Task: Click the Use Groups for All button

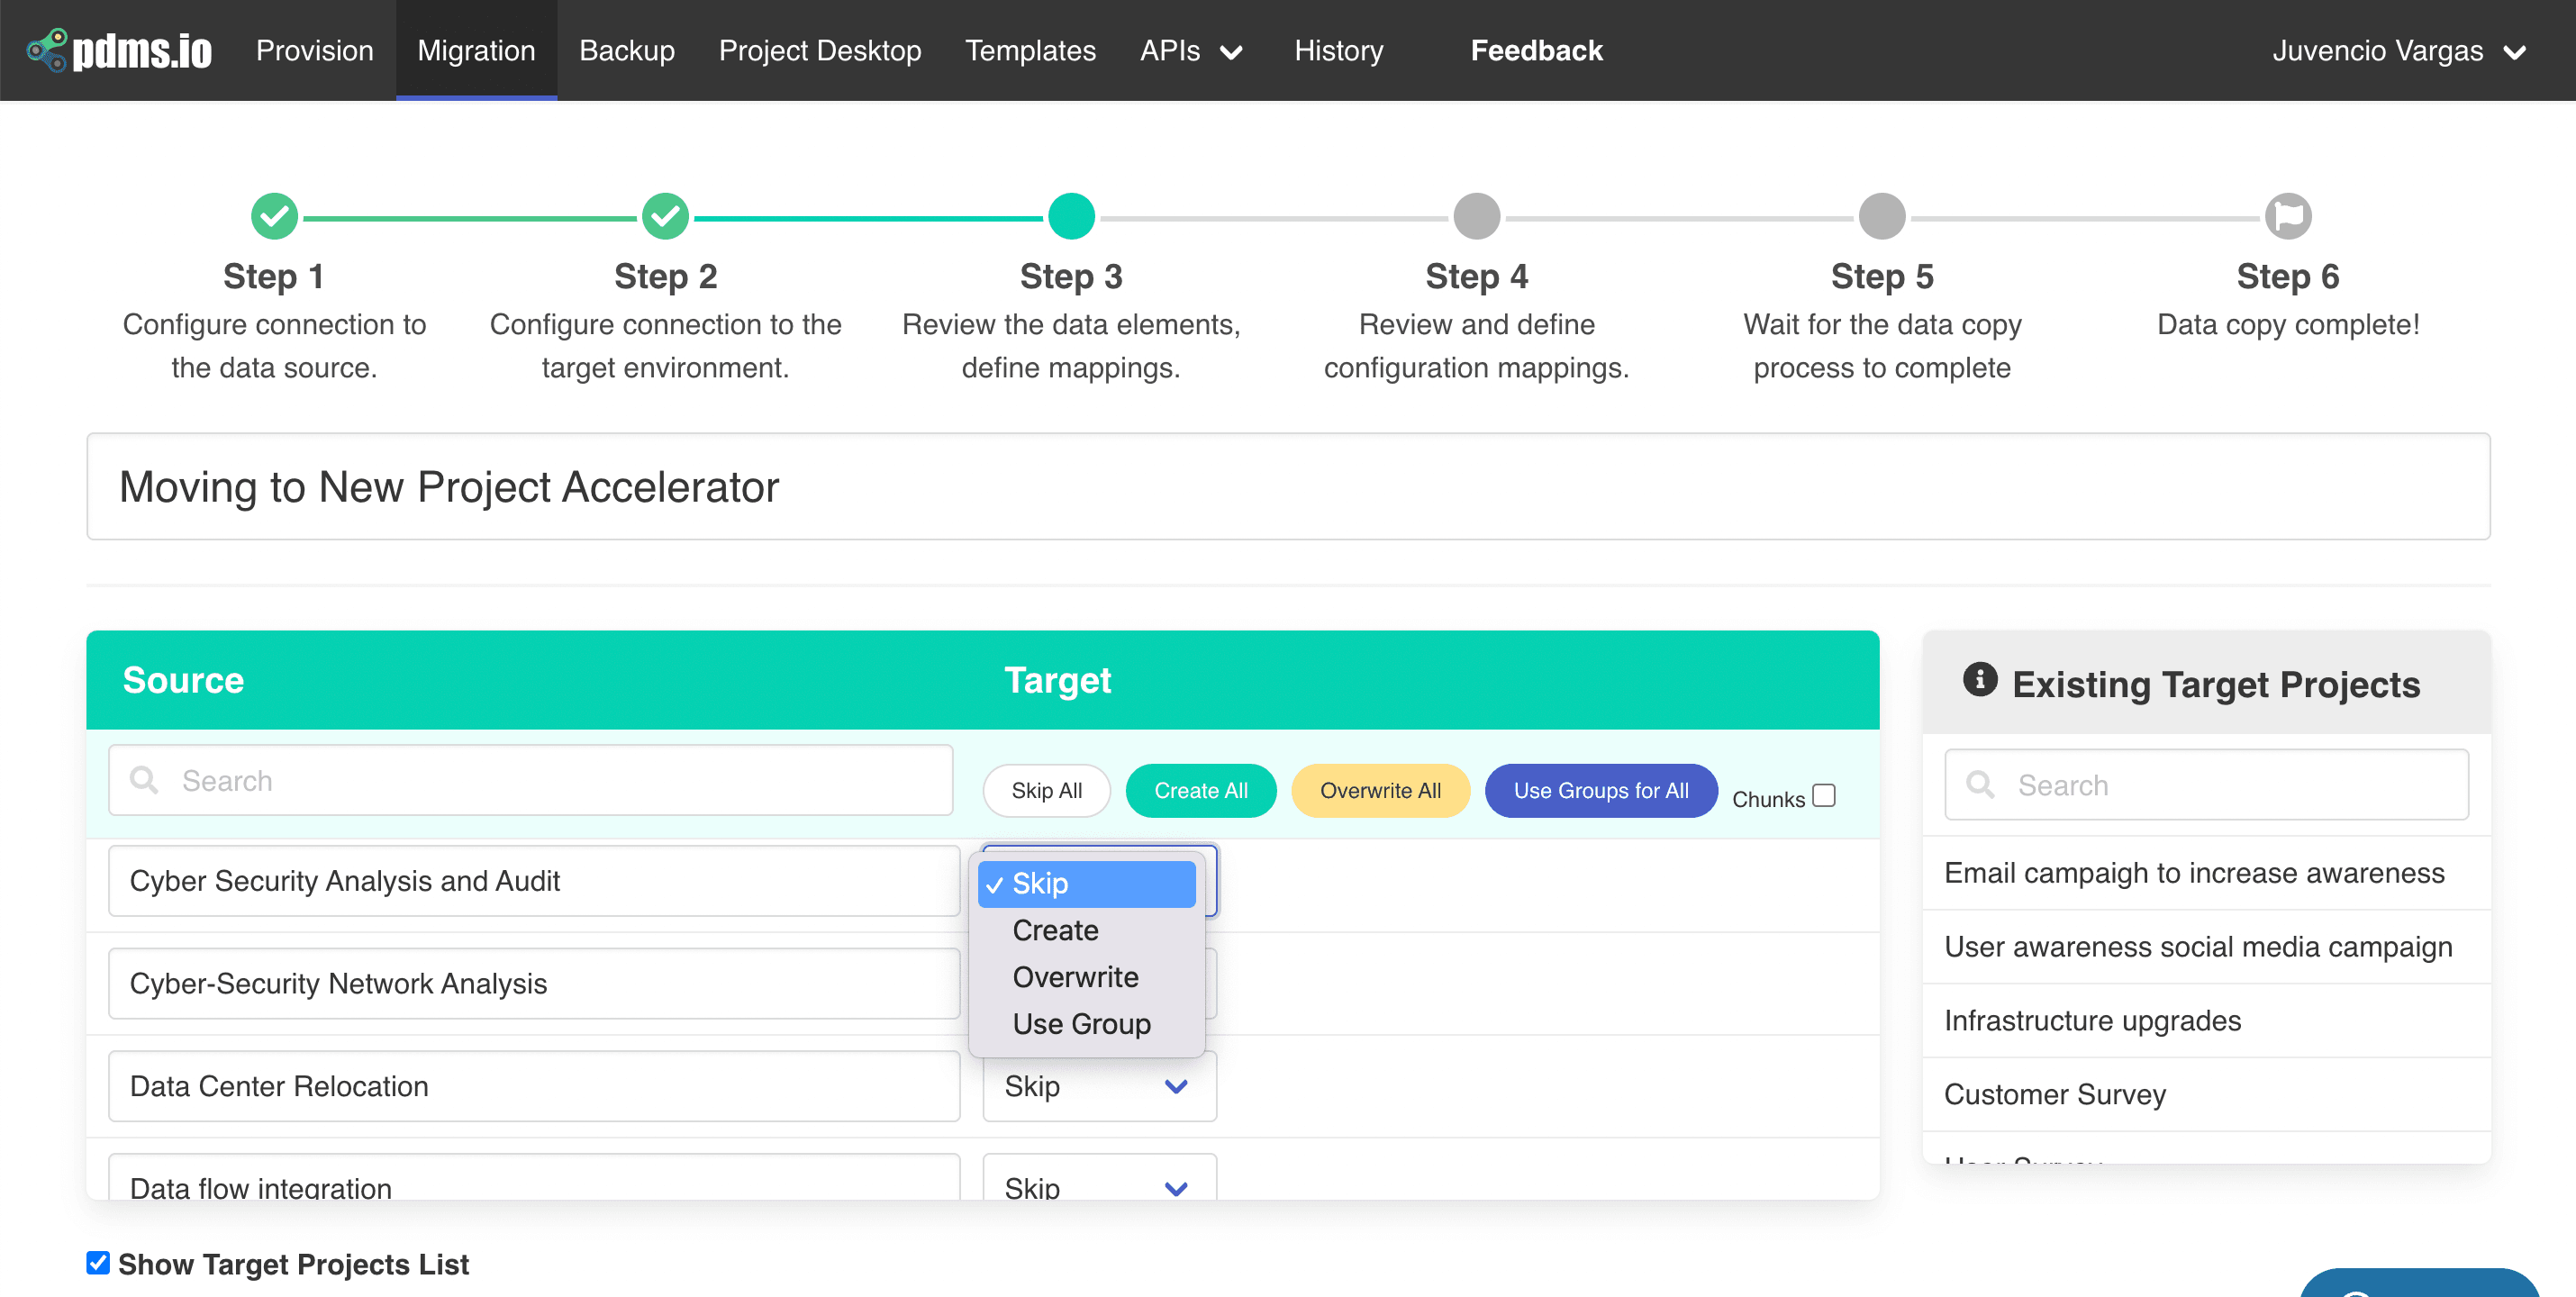Action: pos(1600,790)
